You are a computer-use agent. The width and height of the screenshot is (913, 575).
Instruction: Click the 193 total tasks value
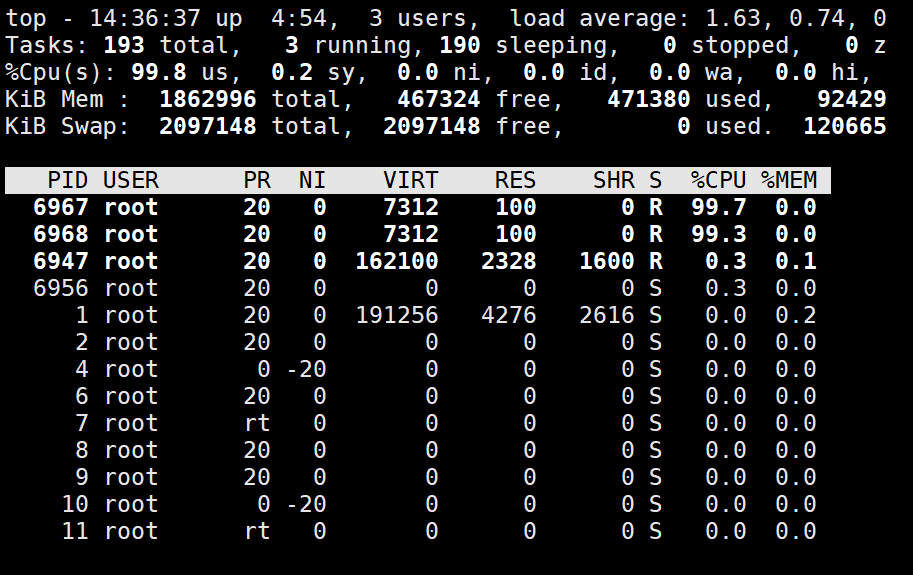[124, 45]
